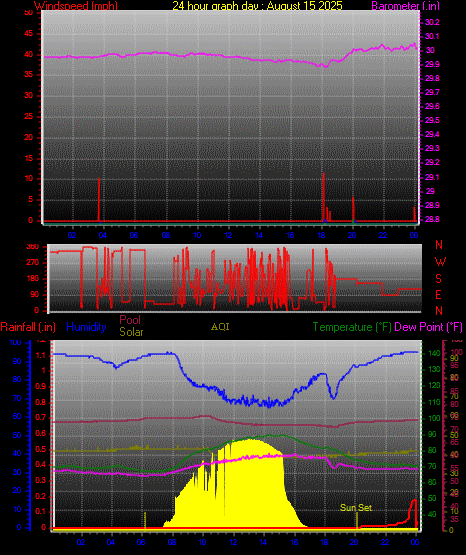This screenshot has height=555, width=466.
Task: Click wind direction axis value "360"
Action: 33,247
